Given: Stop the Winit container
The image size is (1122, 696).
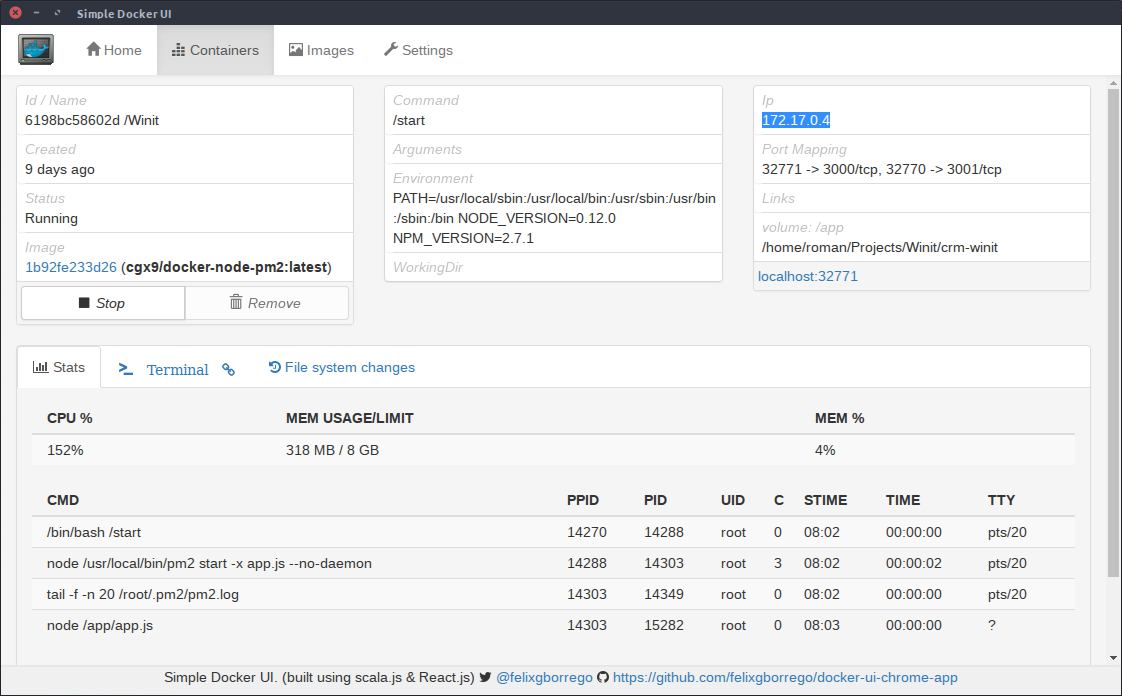Looking at the screenshot, I should click(103, 303).
